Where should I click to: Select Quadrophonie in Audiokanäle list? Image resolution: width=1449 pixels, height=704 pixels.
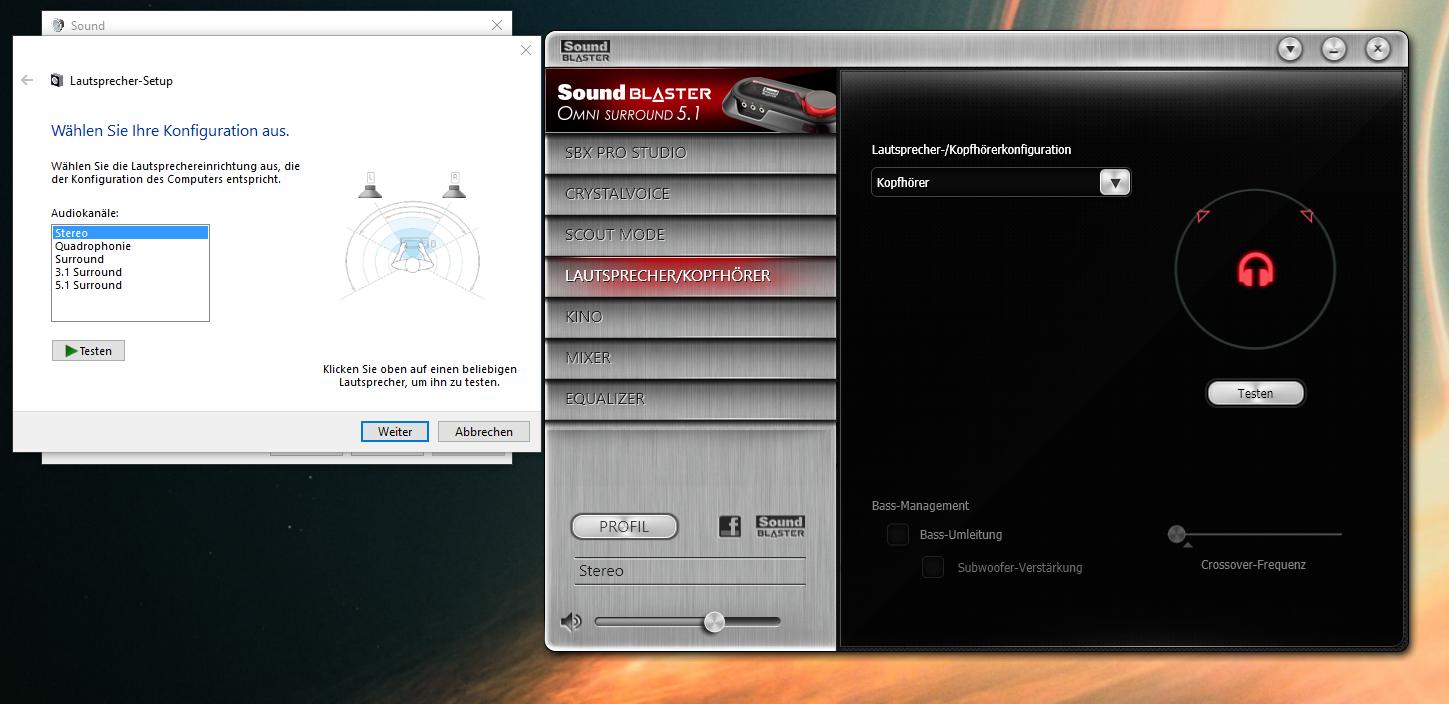[x=130, y=246]
